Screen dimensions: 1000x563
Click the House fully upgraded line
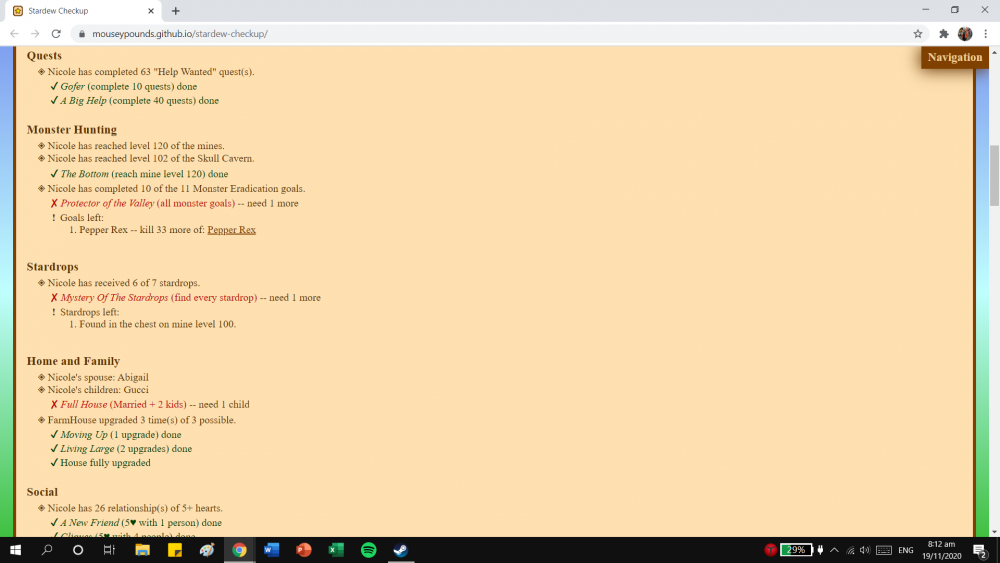click(101, 463)
